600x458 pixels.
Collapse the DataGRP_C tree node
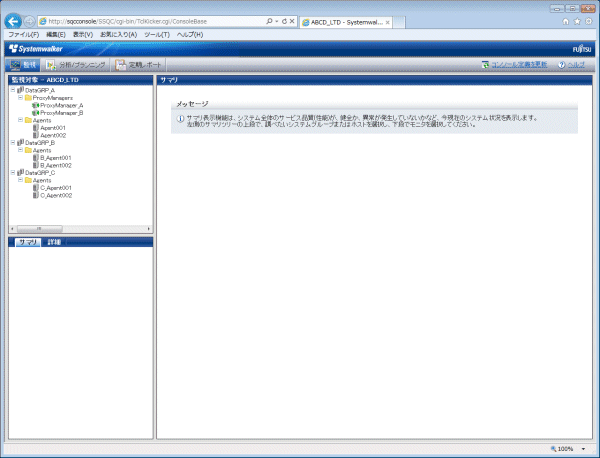(13, 172)
